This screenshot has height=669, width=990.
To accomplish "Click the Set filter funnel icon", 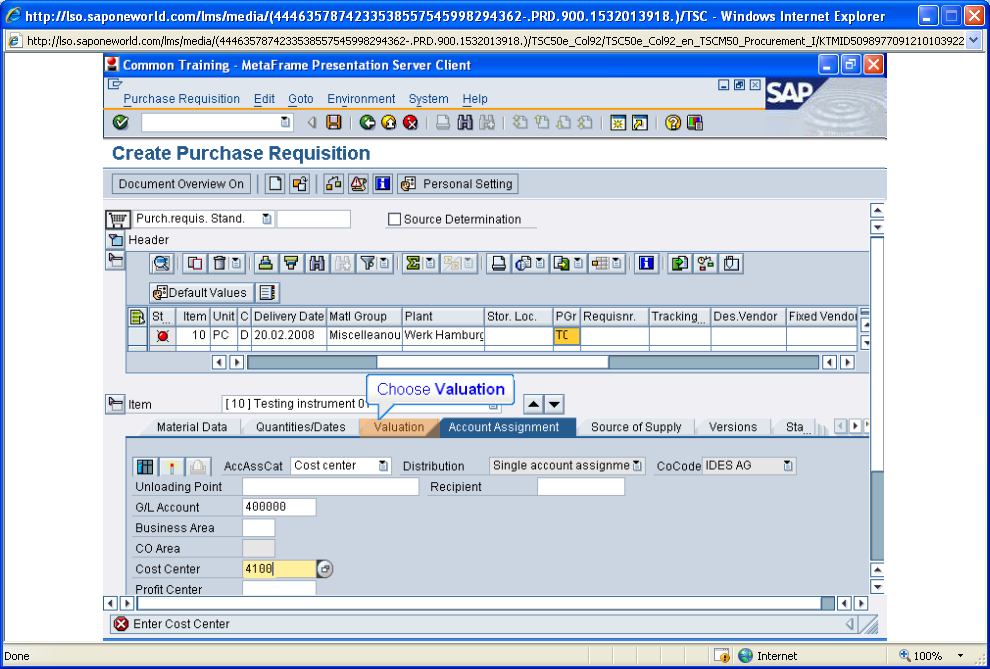I will pyautogui.click(x=366, y=263).
